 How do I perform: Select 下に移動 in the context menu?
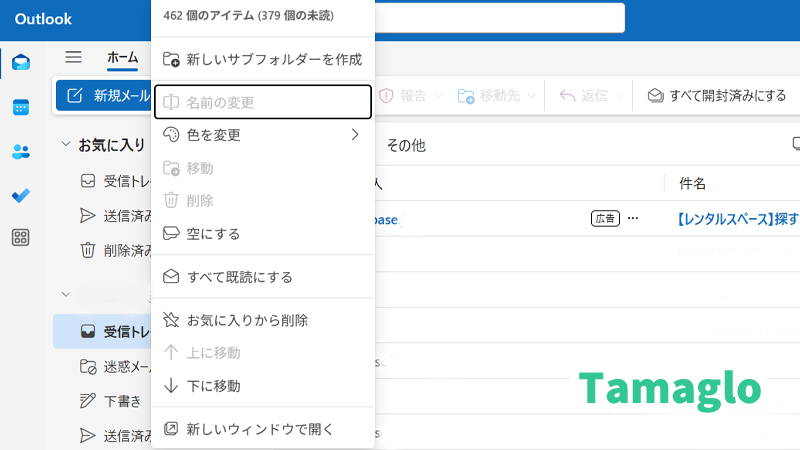tap(213, 385)
